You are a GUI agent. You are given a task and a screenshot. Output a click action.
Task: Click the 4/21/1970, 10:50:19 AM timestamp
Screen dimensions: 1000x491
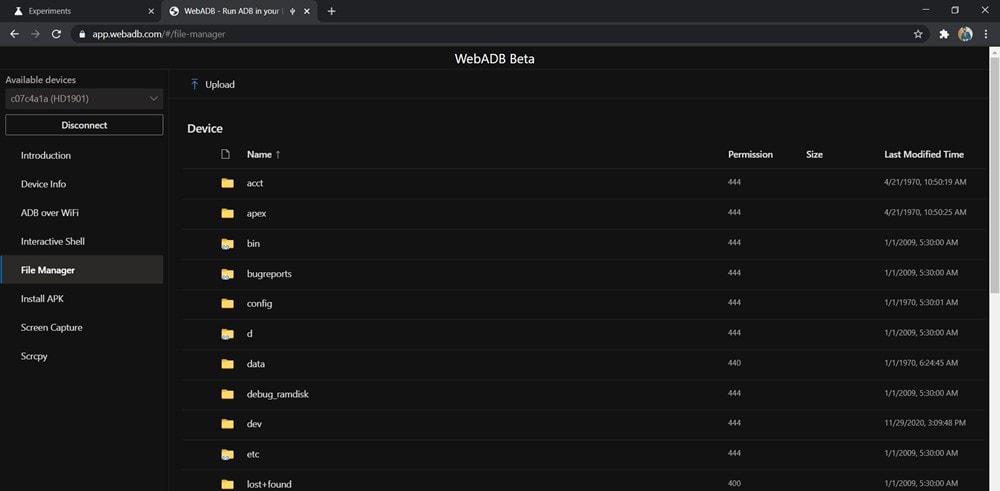pyautogui.click(x=925, y=182)
